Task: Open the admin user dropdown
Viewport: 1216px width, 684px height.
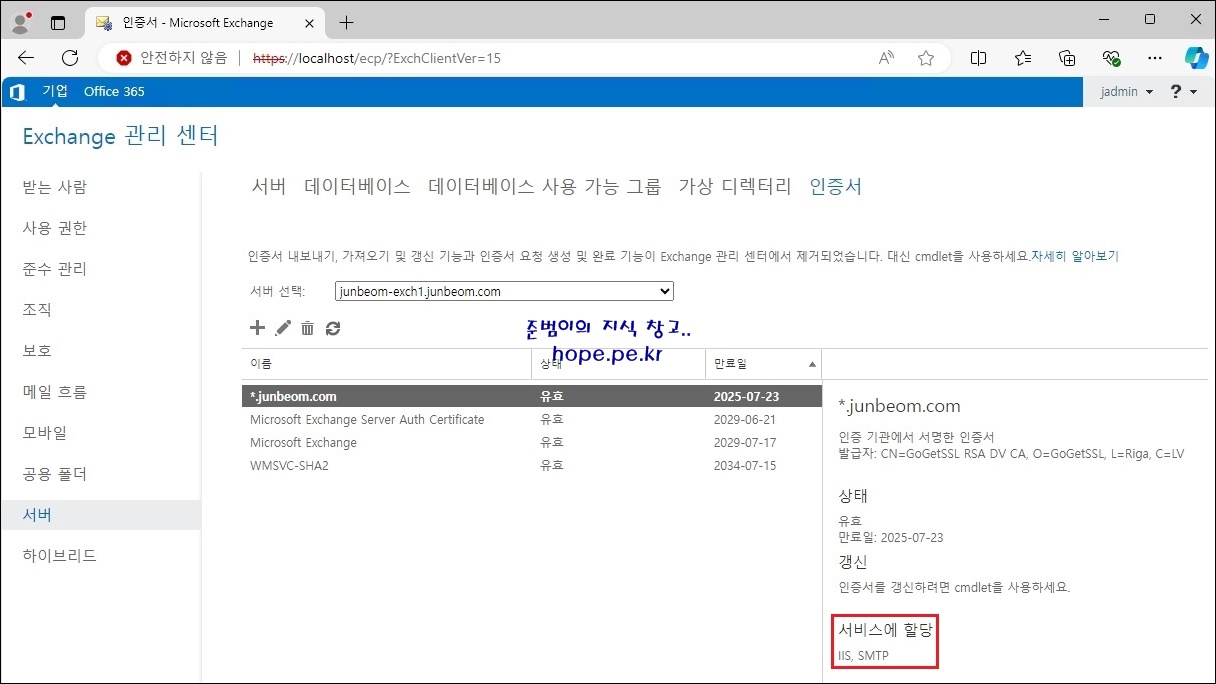Action: pyautogui.click(x=1127, y=92)
